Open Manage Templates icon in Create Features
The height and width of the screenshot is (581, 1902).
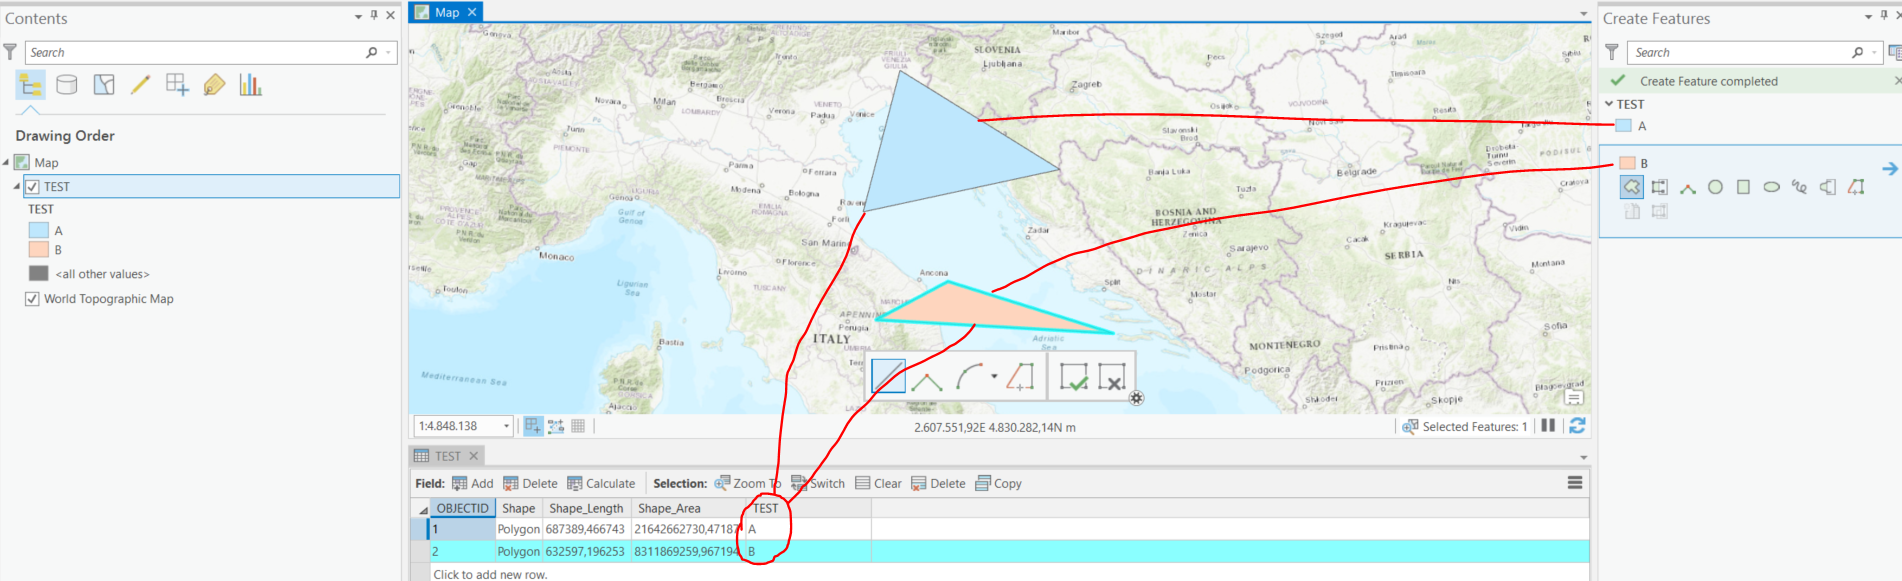point(1894,52)
